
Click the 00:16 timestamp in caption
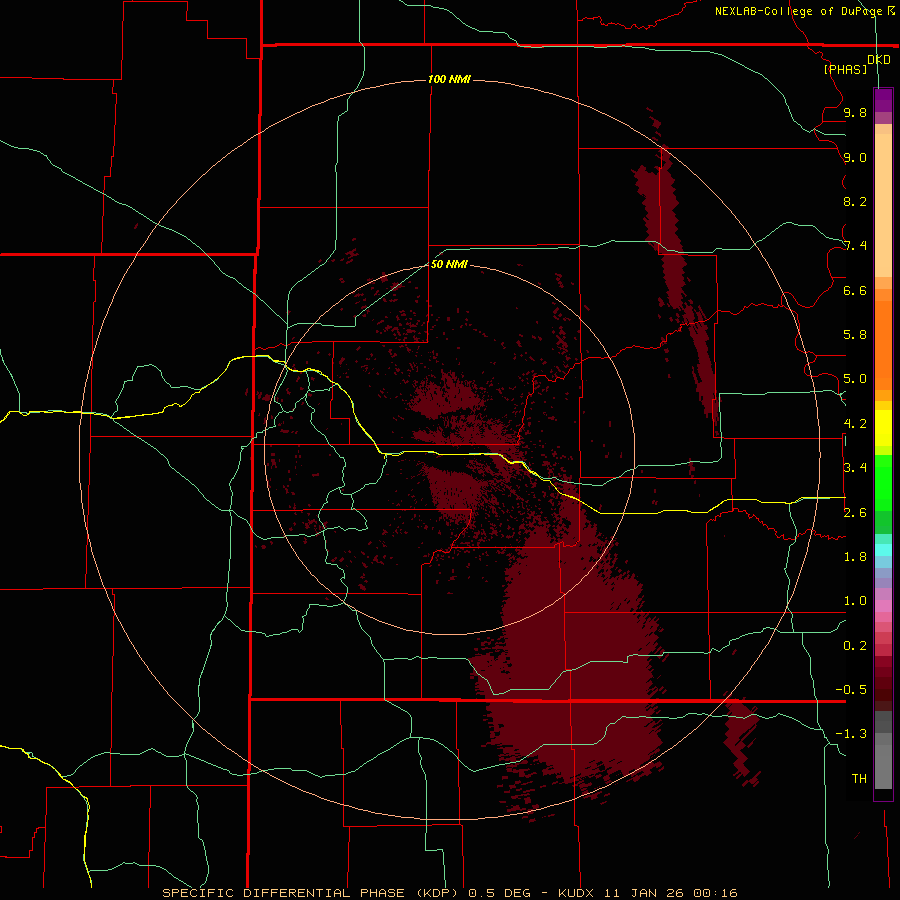click(x=715, y=893)
